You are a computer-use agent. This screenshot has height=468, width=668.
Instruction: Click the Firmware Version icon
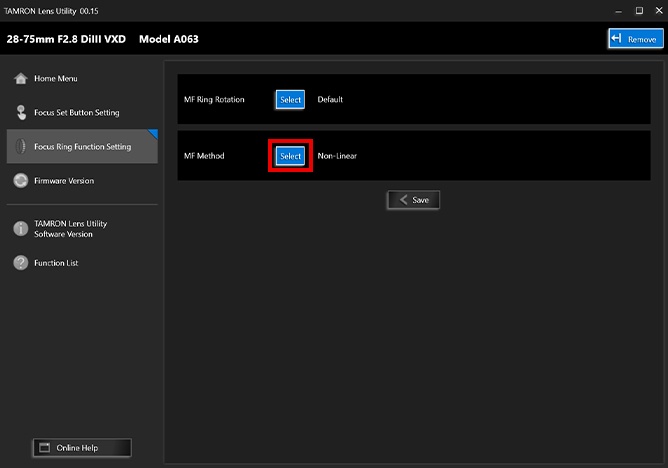coord(20,181)
